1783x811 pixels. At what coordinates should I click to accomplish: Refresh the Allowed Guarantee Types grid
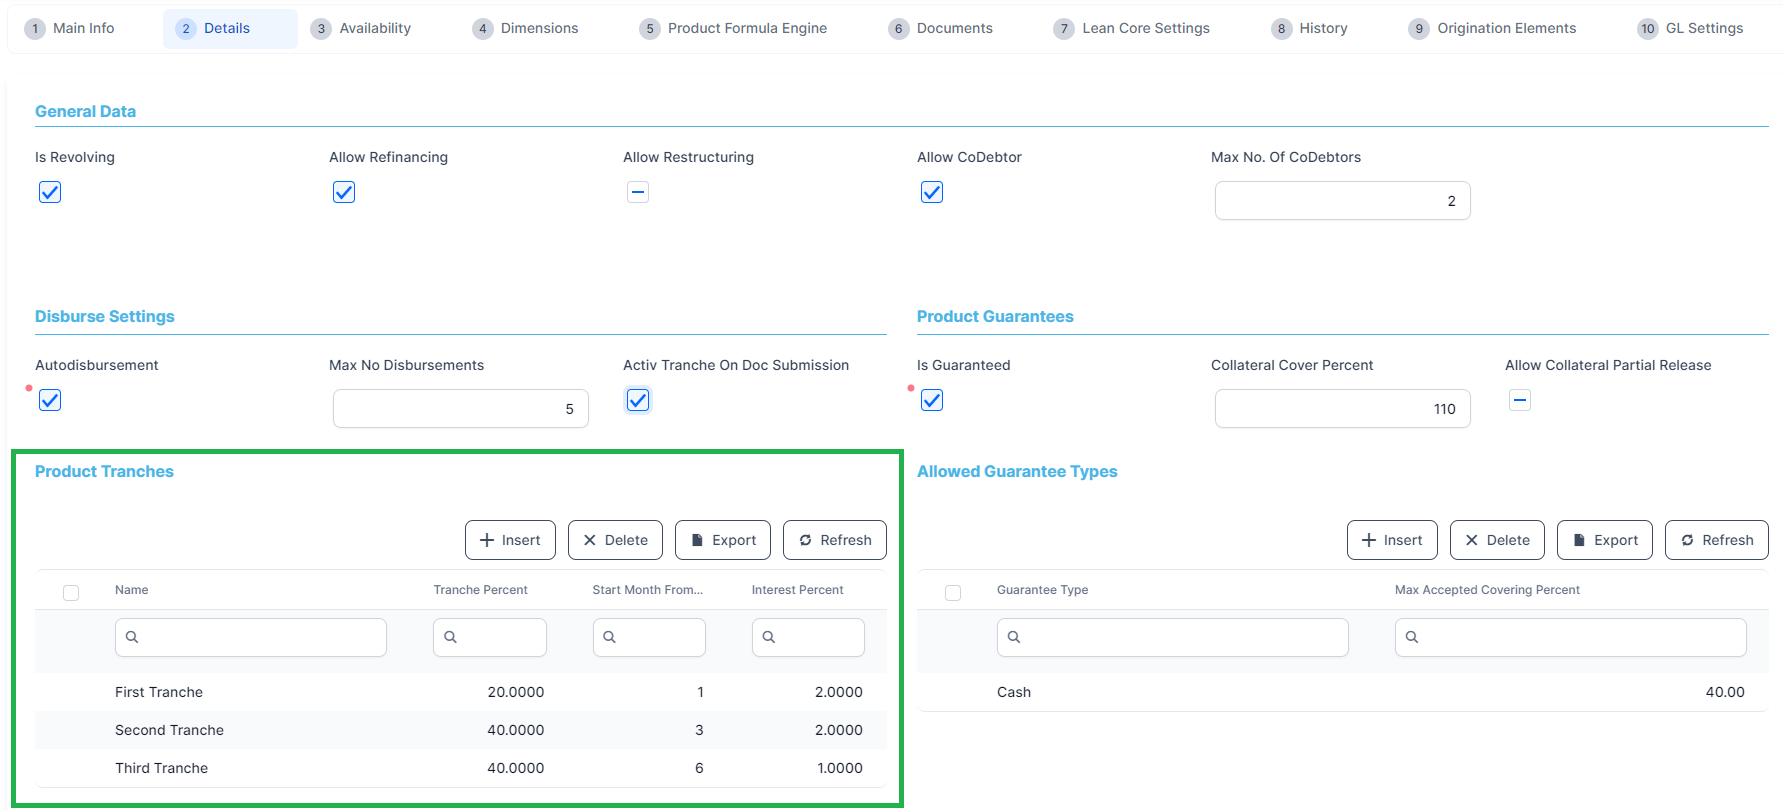tap(1716, 540)
